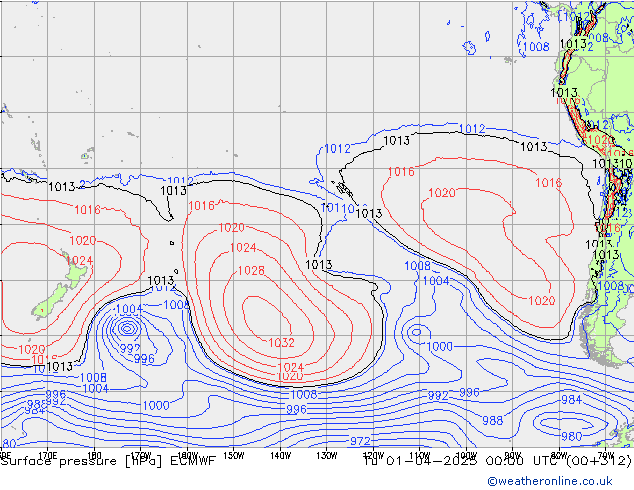634x490 pixels.
Task: Click the 140W longitude label
Action: pyautogui.click(x=280, y=456)
